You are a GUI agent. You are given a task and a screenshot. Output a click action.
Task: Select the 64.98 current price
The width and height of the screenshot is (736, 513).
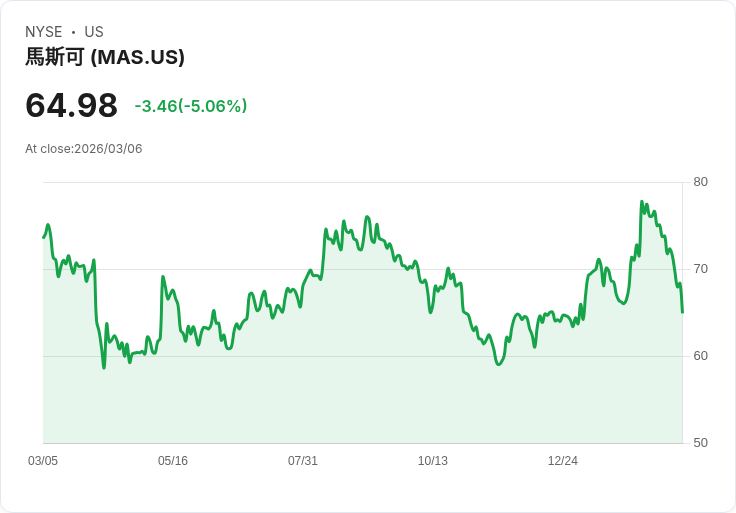[x=71, y=105]
